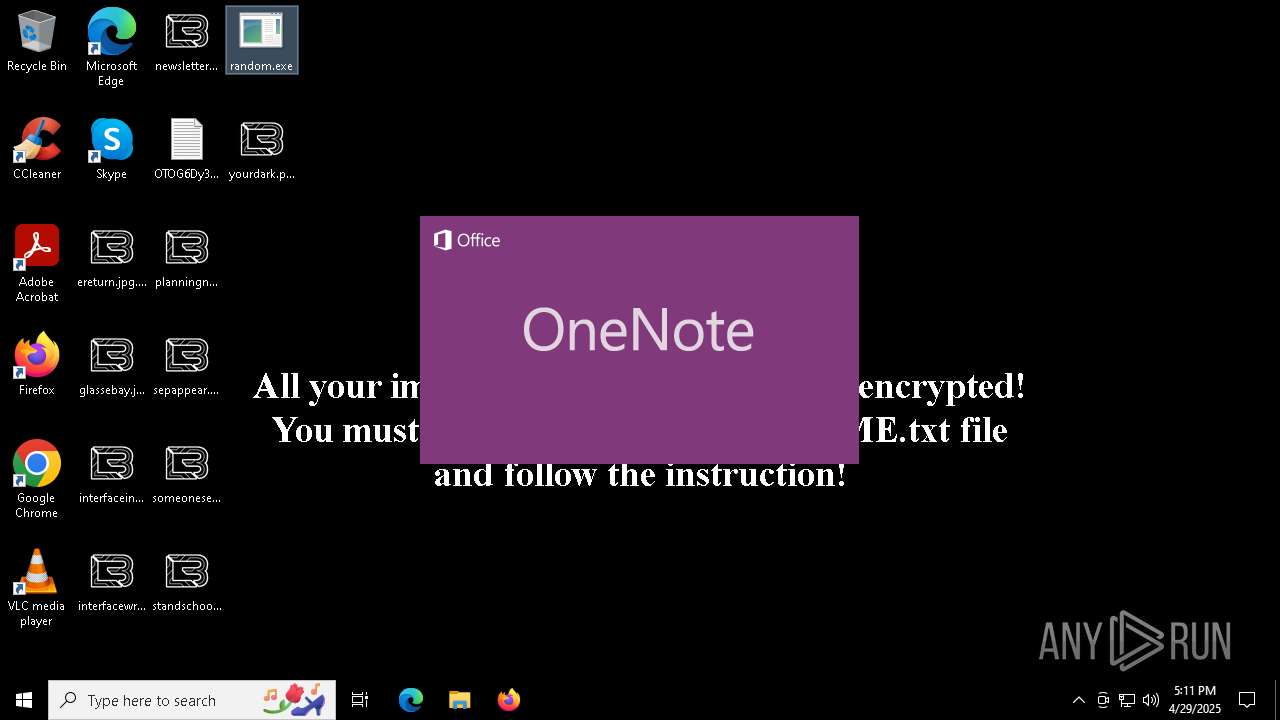Click the OneNote splash screen
The height and width of the screenshot is (720, 1280).
[x=639, y=340]
